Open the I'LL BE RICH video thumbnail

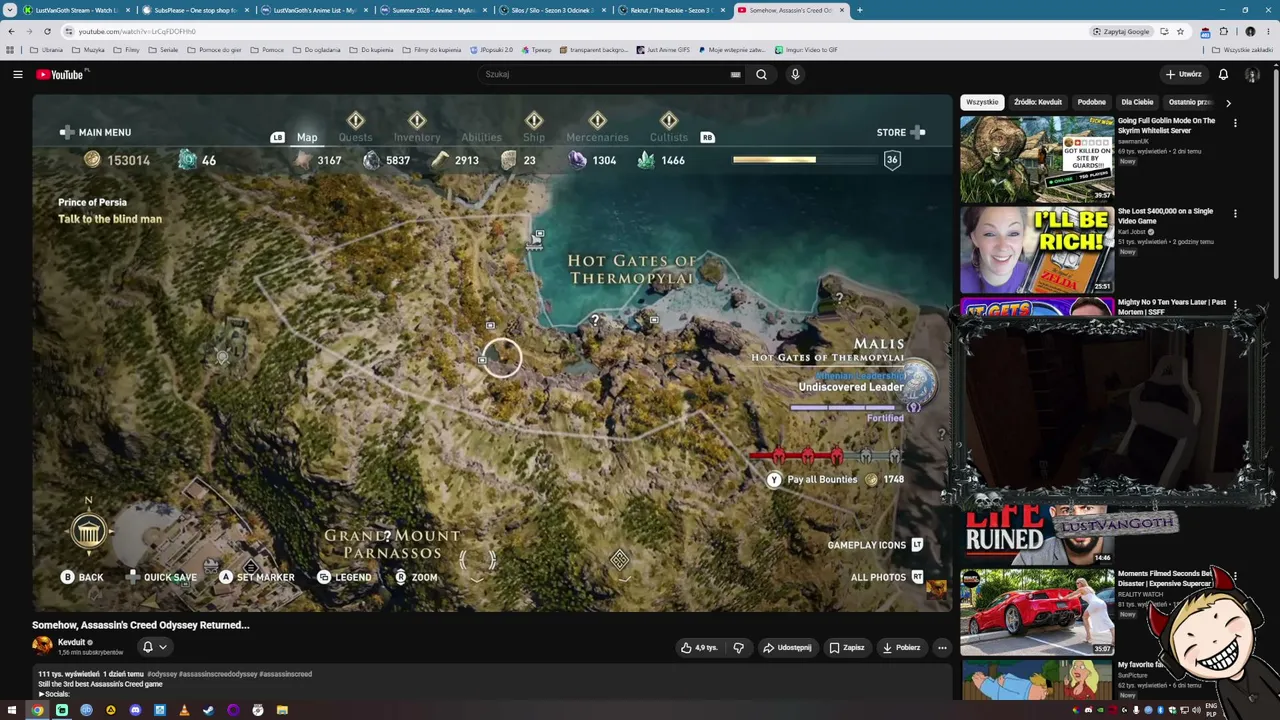1037,249
